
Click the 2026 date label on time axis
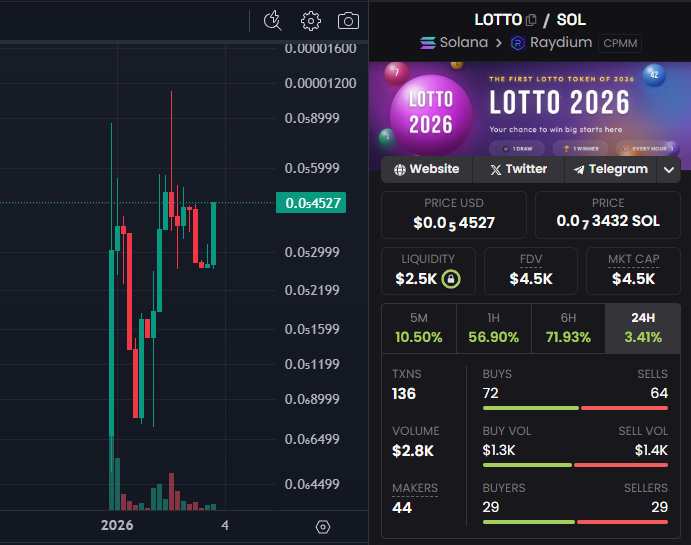[x=117, y=525]
